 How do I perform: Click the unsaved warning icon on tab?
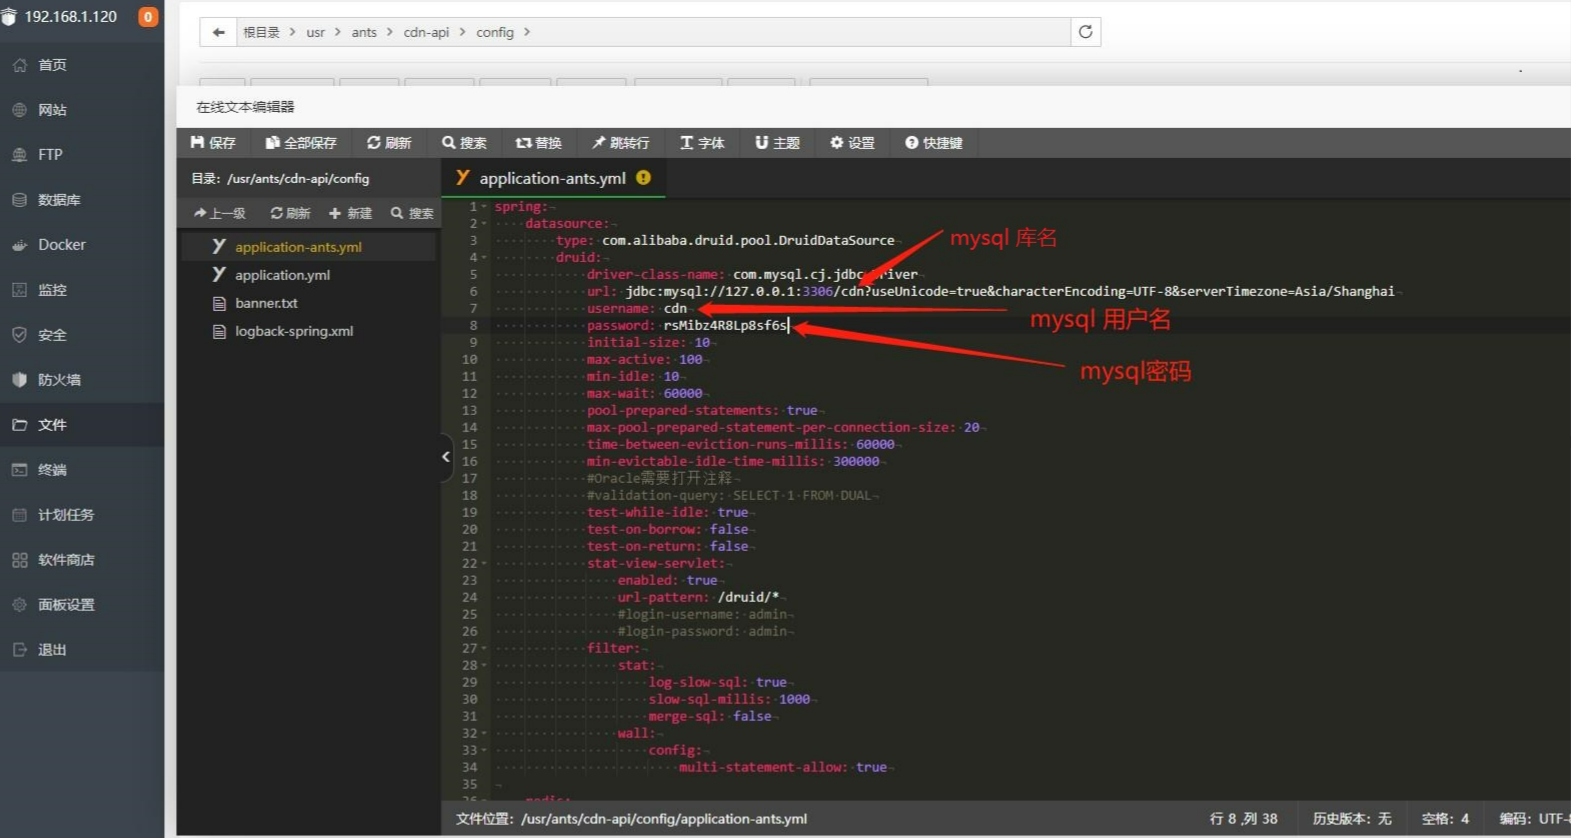(644, 177)
